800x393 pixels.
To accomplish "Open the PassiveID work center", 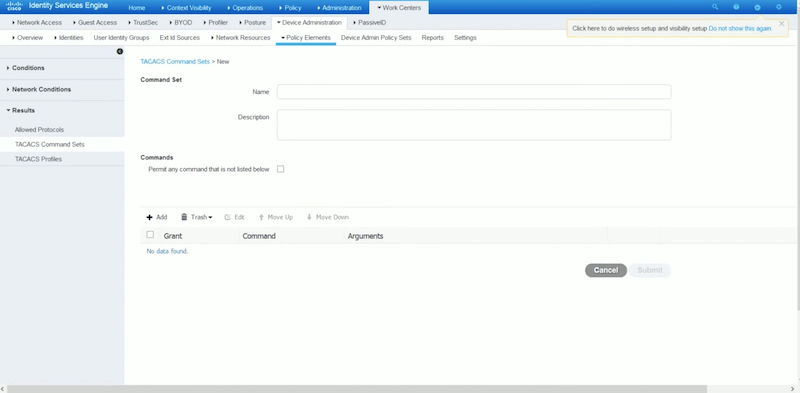I will pos(369,22).
